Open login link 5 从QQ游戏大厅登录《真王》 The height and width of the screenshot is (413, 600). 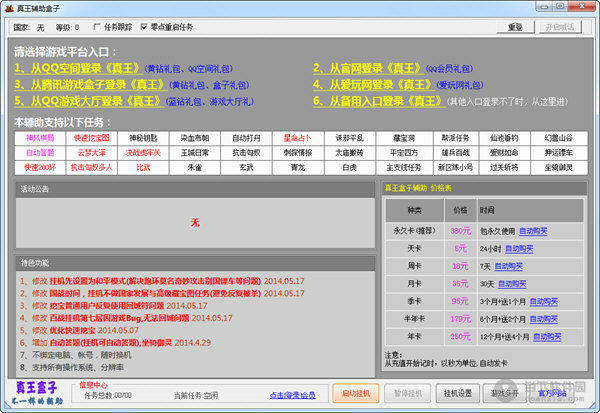89,101
